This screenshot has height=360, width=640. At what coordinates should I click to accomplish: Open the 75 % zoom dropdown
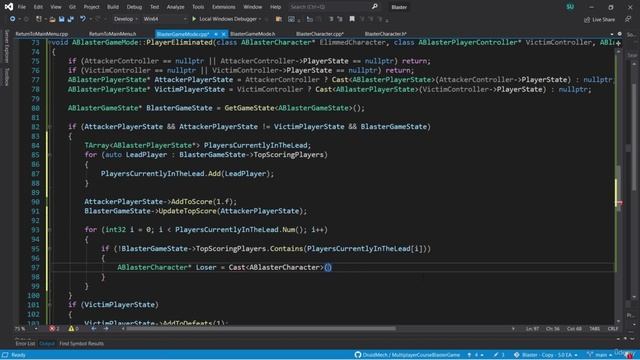click(25, 329)
